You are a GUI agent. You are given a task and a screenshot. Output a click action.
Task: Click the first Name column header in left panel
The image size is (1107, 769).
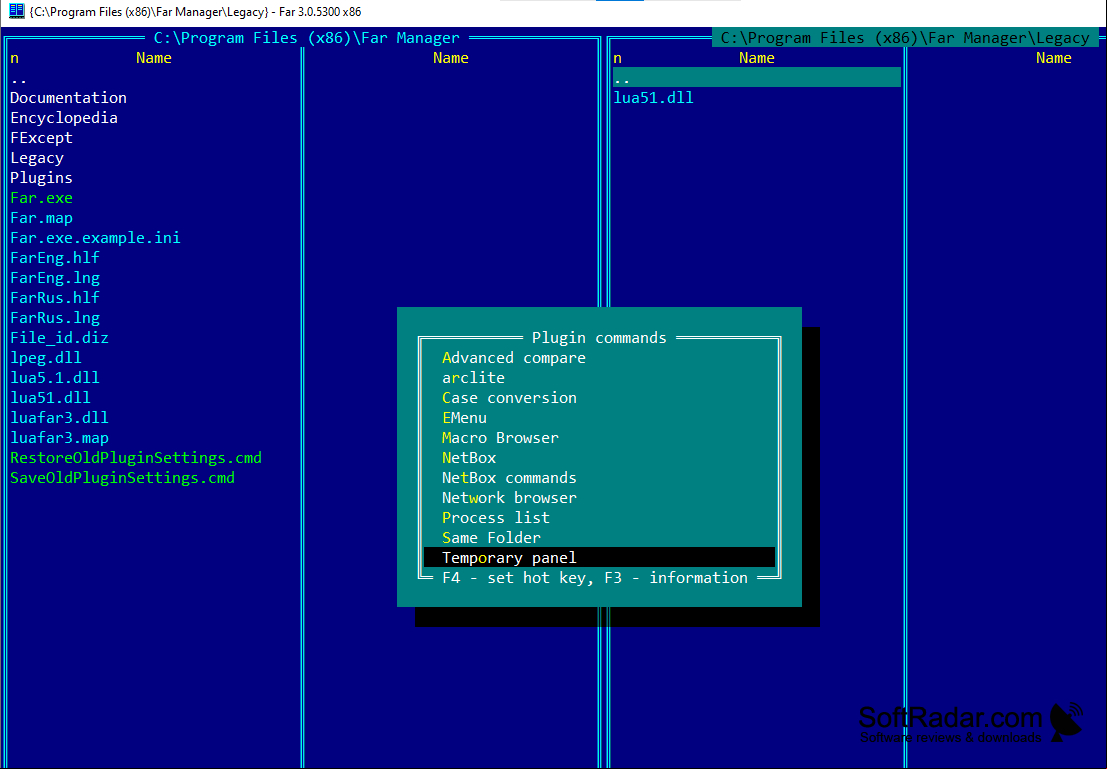click(x=154, y=58)
